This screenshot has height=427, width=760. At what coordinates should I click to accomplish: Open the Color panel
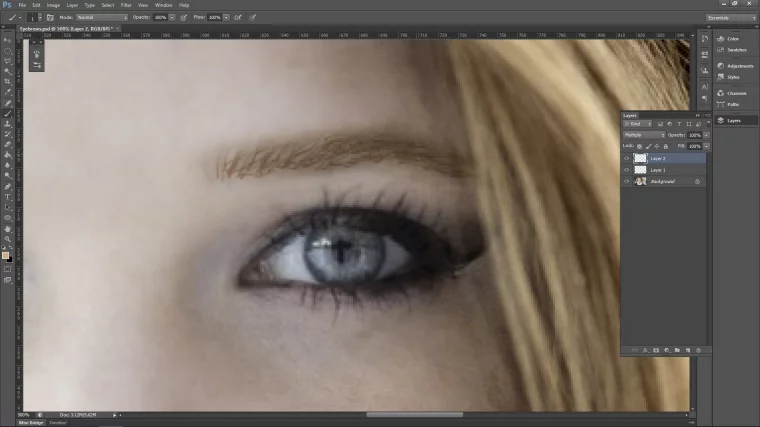[x=733, y=39]
